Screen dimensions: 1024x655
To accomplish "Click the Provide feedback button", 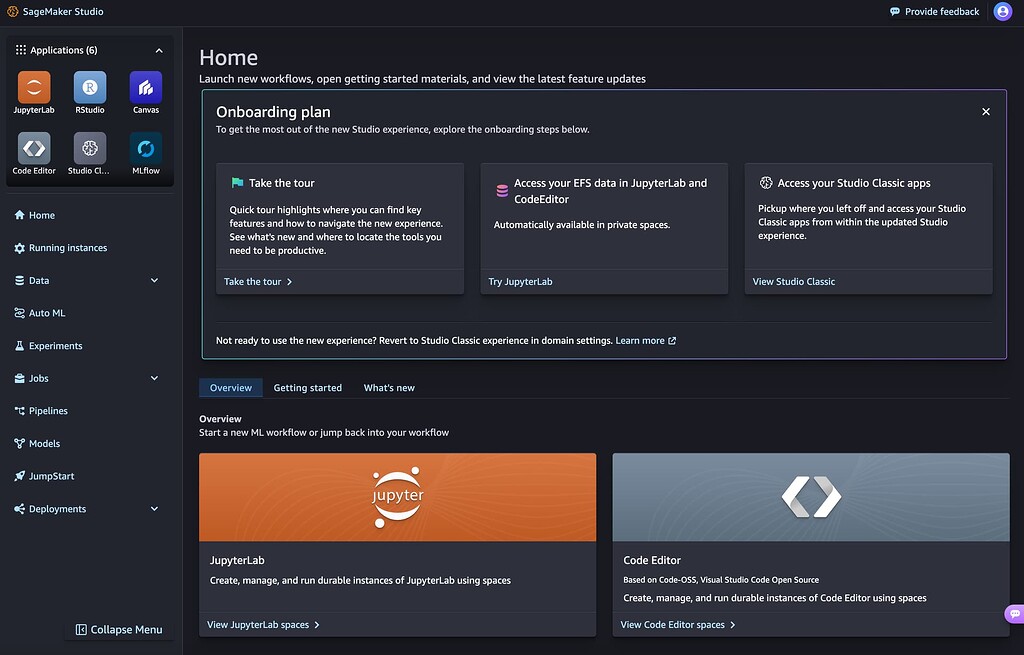I will pyautogui.click(x=934, y=12).
